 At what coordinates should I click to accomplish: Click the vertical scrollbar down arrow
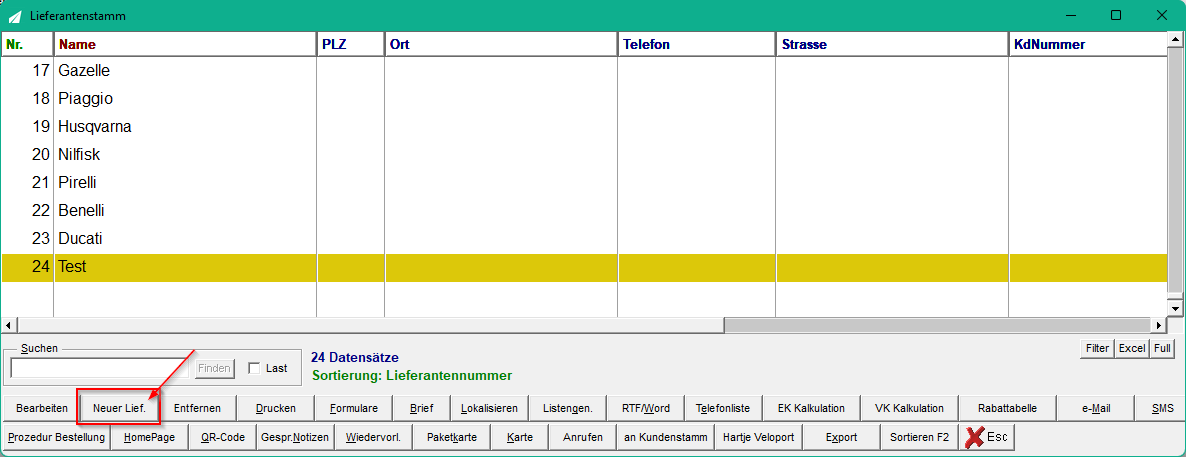point(1175,309)
